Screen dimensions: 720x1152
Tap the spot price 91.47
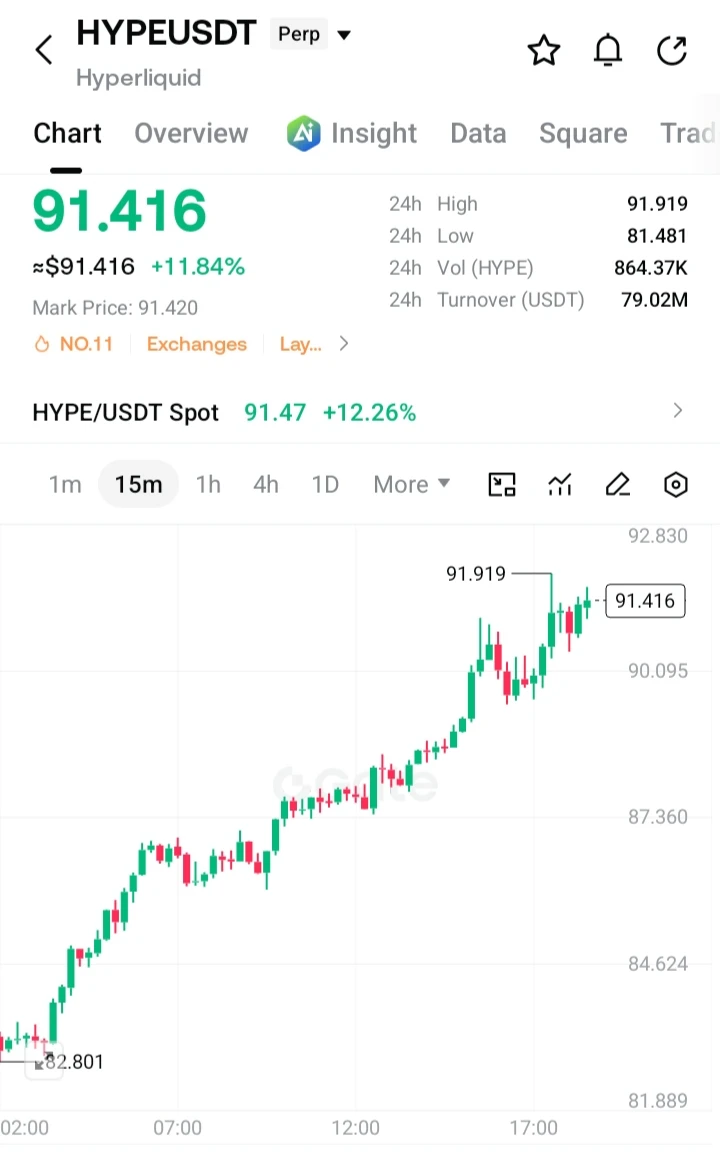point(275,412)
